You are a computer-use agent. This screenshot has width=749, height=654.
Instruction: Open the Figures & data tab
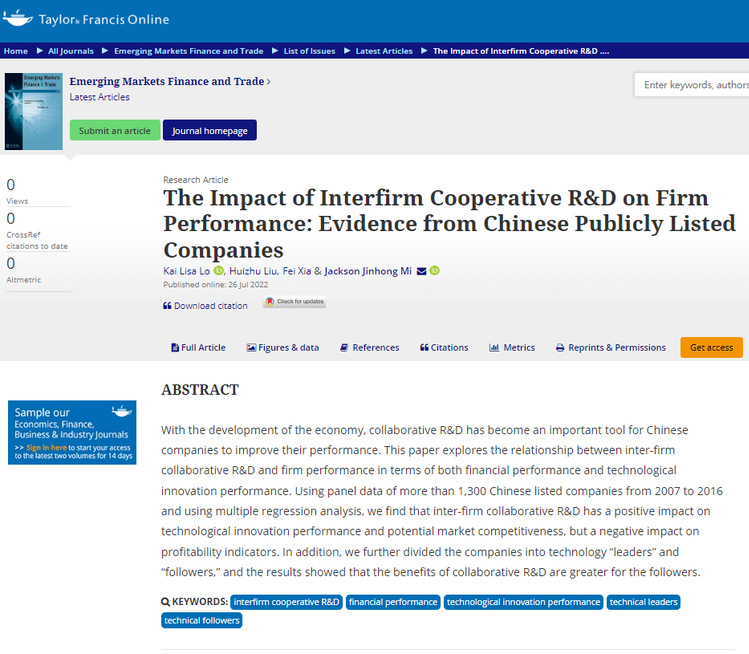[283, 348]
